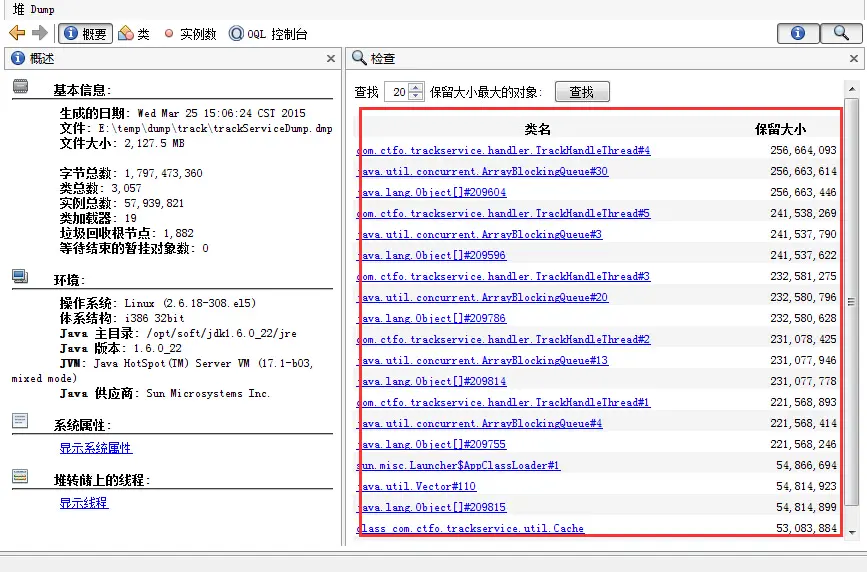Click the 实例总数 value 57,939,821
Screen dimensions: 867x572
click(154, 204)
